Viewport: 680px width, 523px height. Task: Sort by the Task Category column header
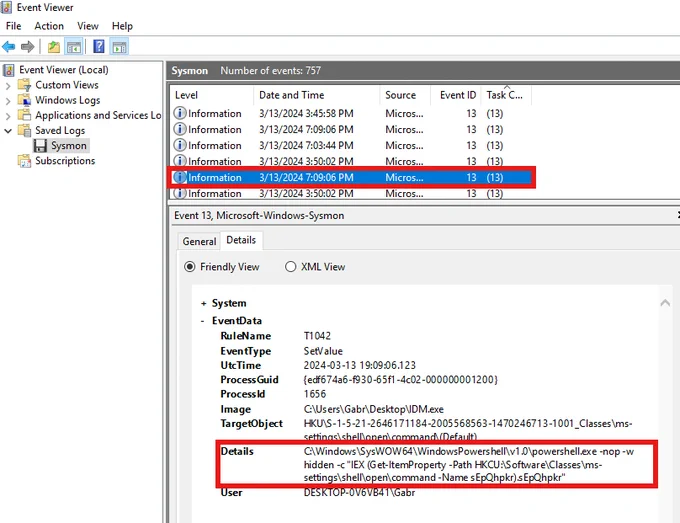(506, 95)
